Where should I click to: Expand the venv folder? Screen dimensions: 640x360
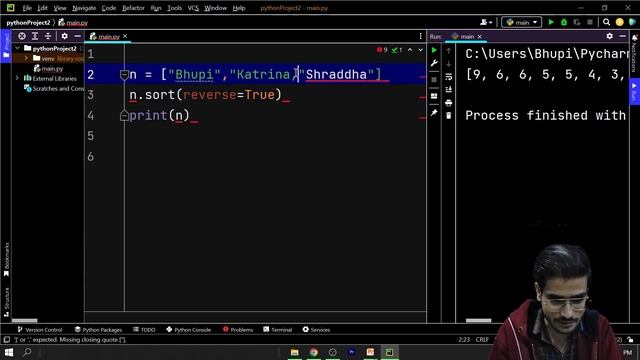pyautogui.click(x=26, y=58)
